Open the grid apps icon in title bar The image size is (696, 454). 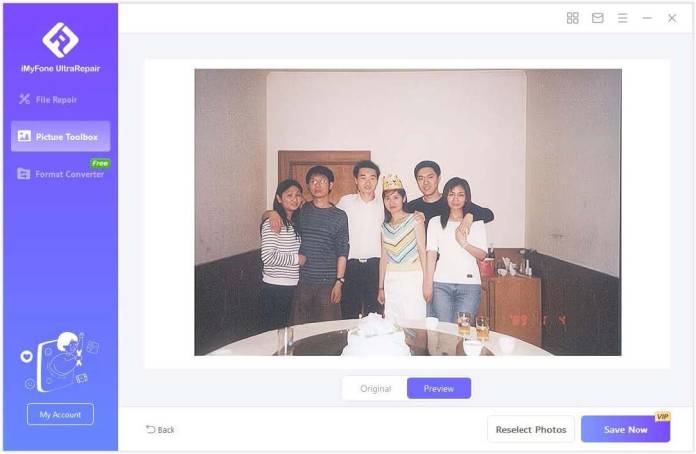click(x=573, y=18)
